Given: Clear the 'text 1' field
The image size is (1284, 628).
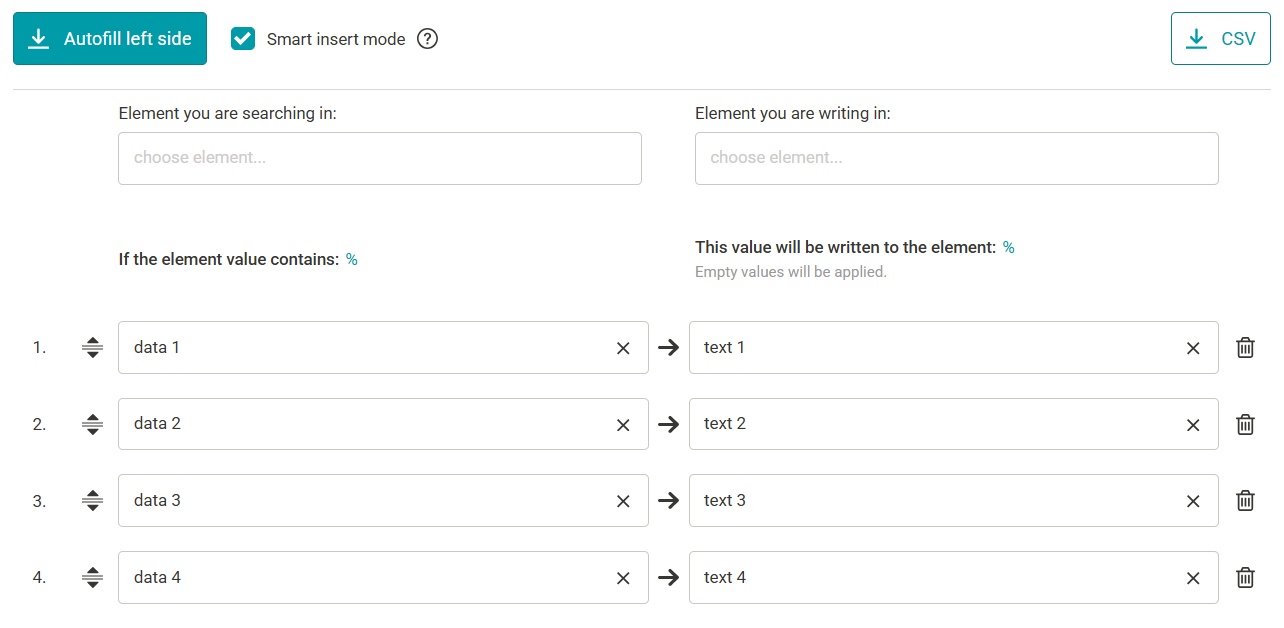Looking at the screenshot, I should point(1193,348).
